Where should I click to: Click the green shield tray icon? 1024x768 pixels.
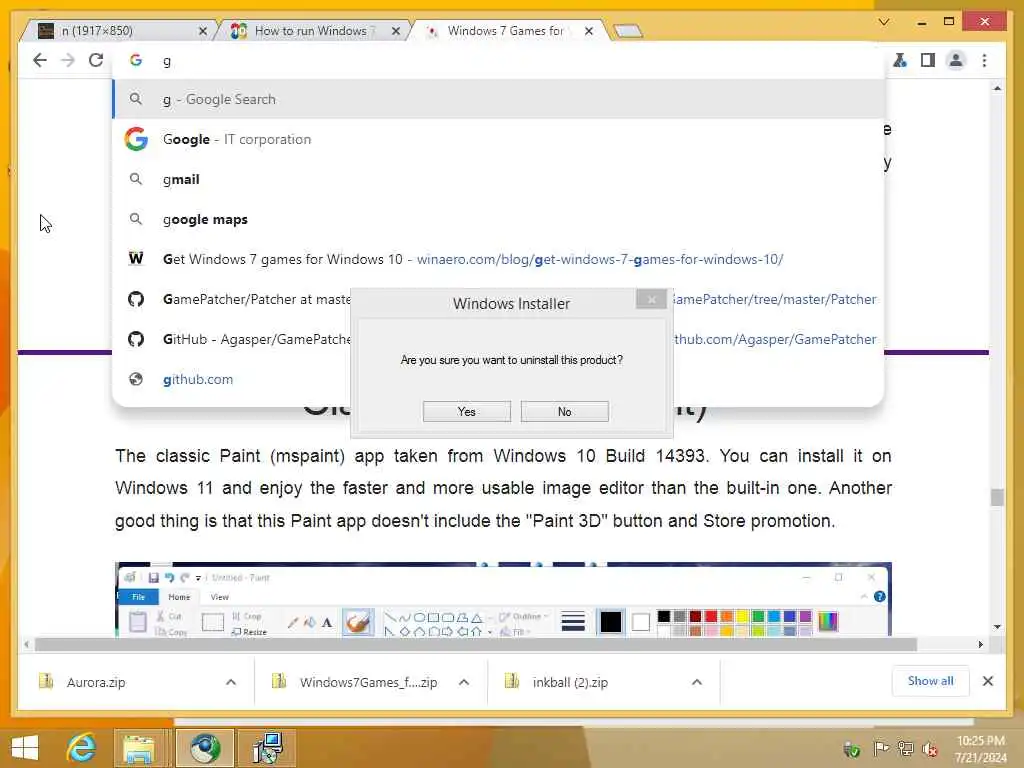pyautogui.click(x=851, y=749)
